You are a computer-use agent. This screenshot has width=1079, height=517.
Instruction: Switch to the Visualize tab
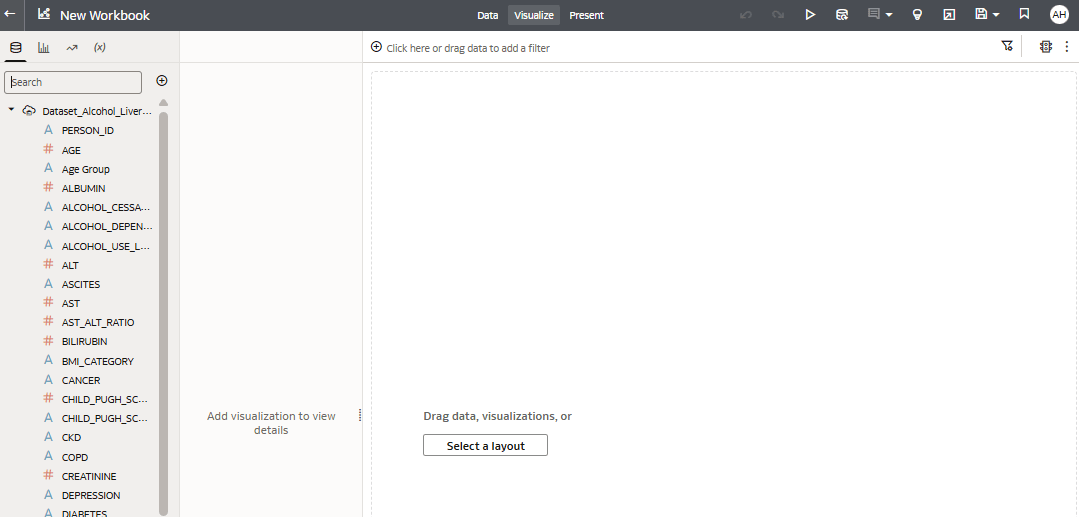534,15
